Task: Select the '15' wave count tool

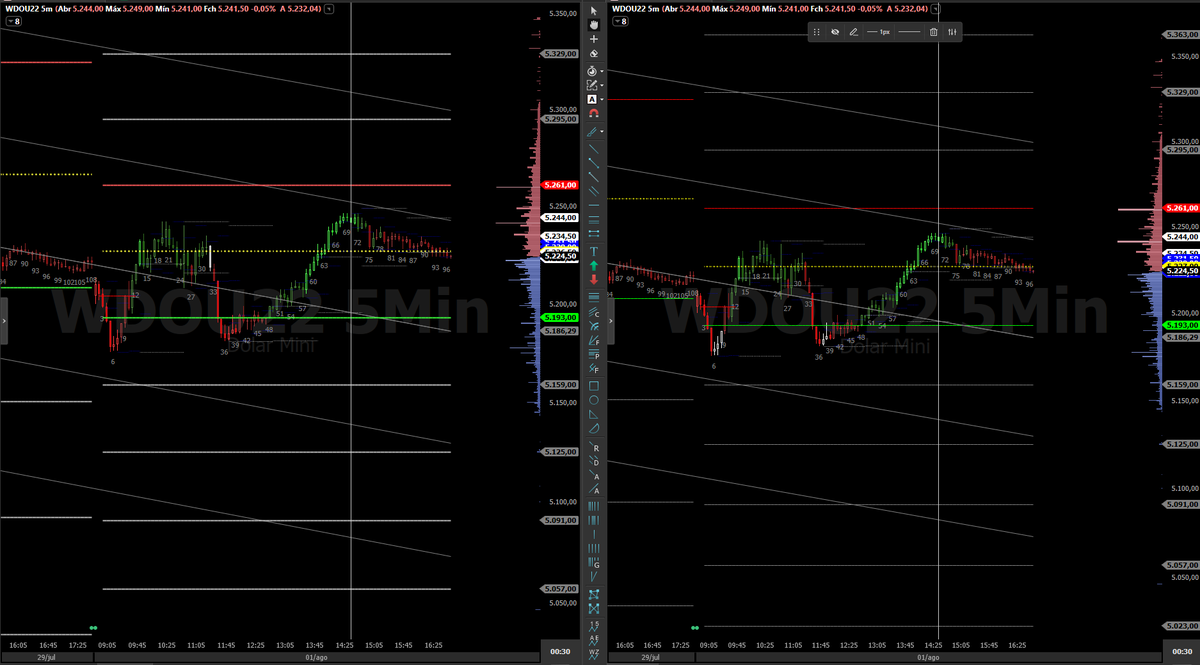Action: (x=593, y=624)
